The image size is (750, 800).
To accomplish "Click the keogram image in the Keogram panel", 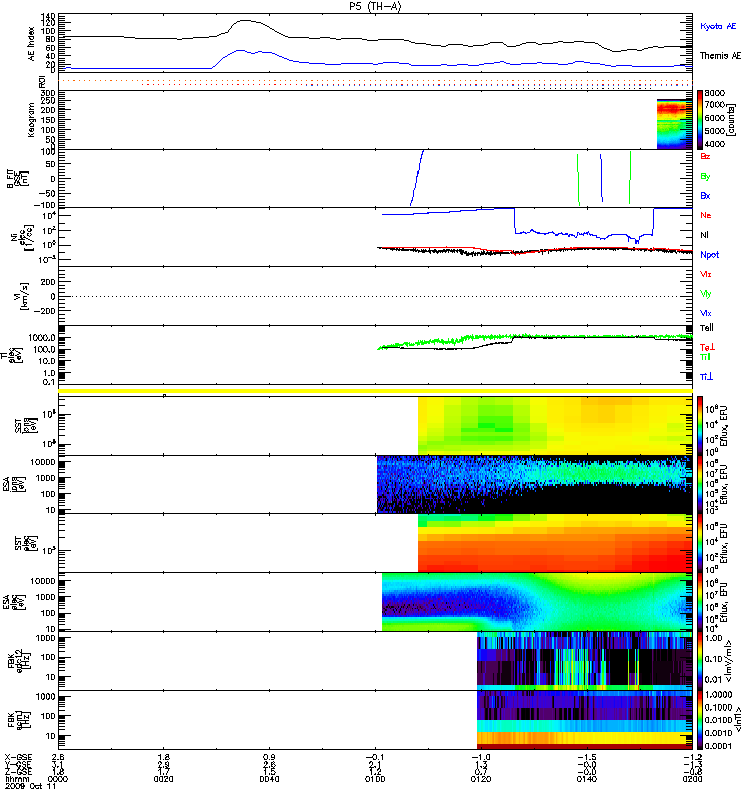I will (674, 124).
